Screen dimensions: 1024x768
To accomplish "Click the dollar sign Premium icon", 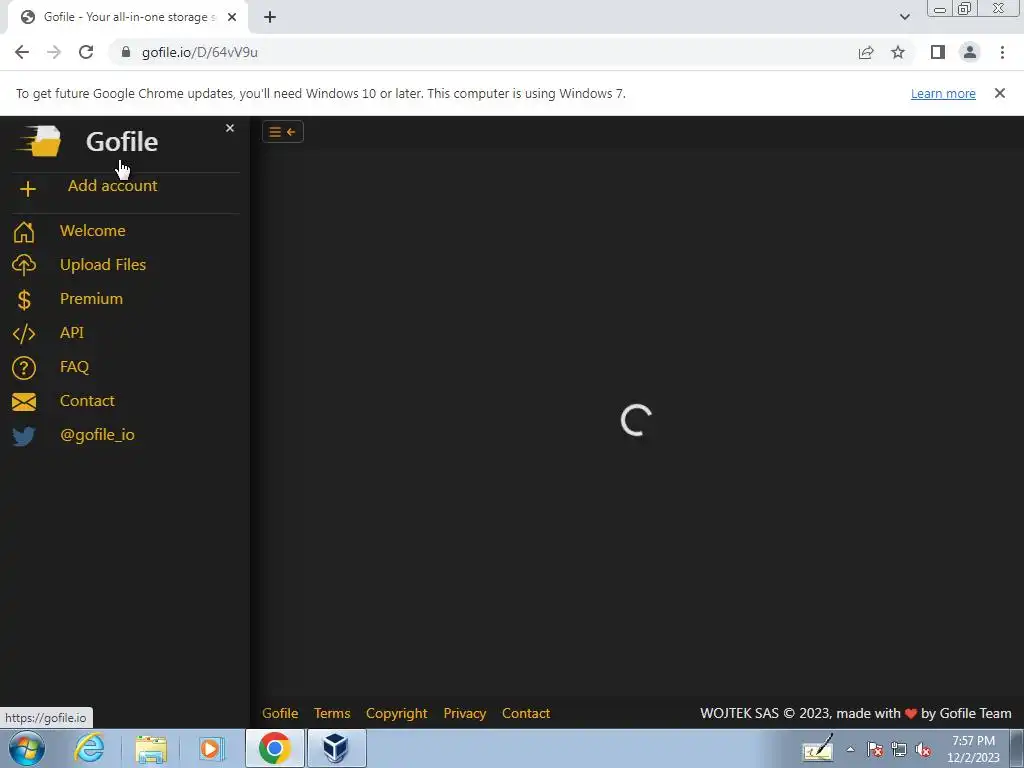I will click(24, 300).
